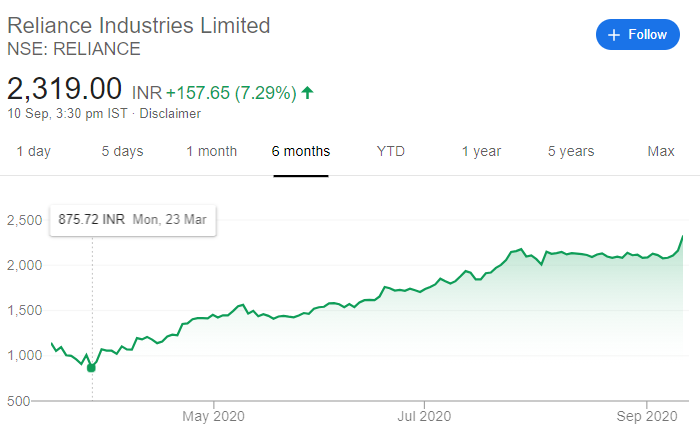Click the green data point on chart

point(91,368)
